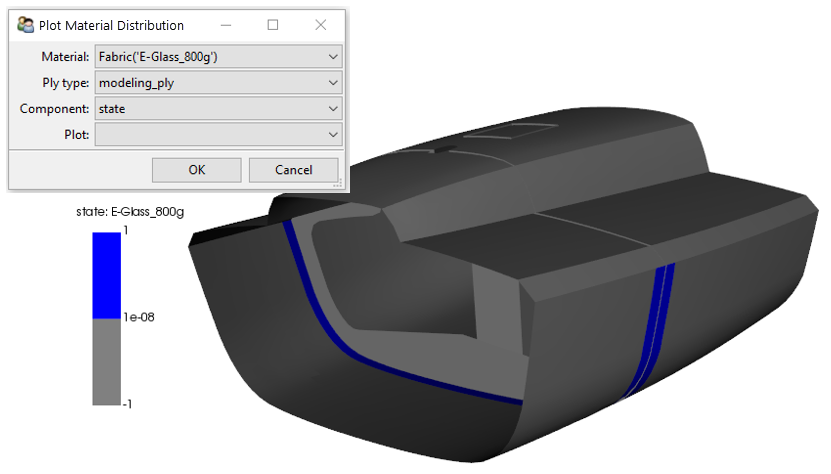Click the blue legend color band
Viewport: 831px width, 474px height.
coord(107,276)
